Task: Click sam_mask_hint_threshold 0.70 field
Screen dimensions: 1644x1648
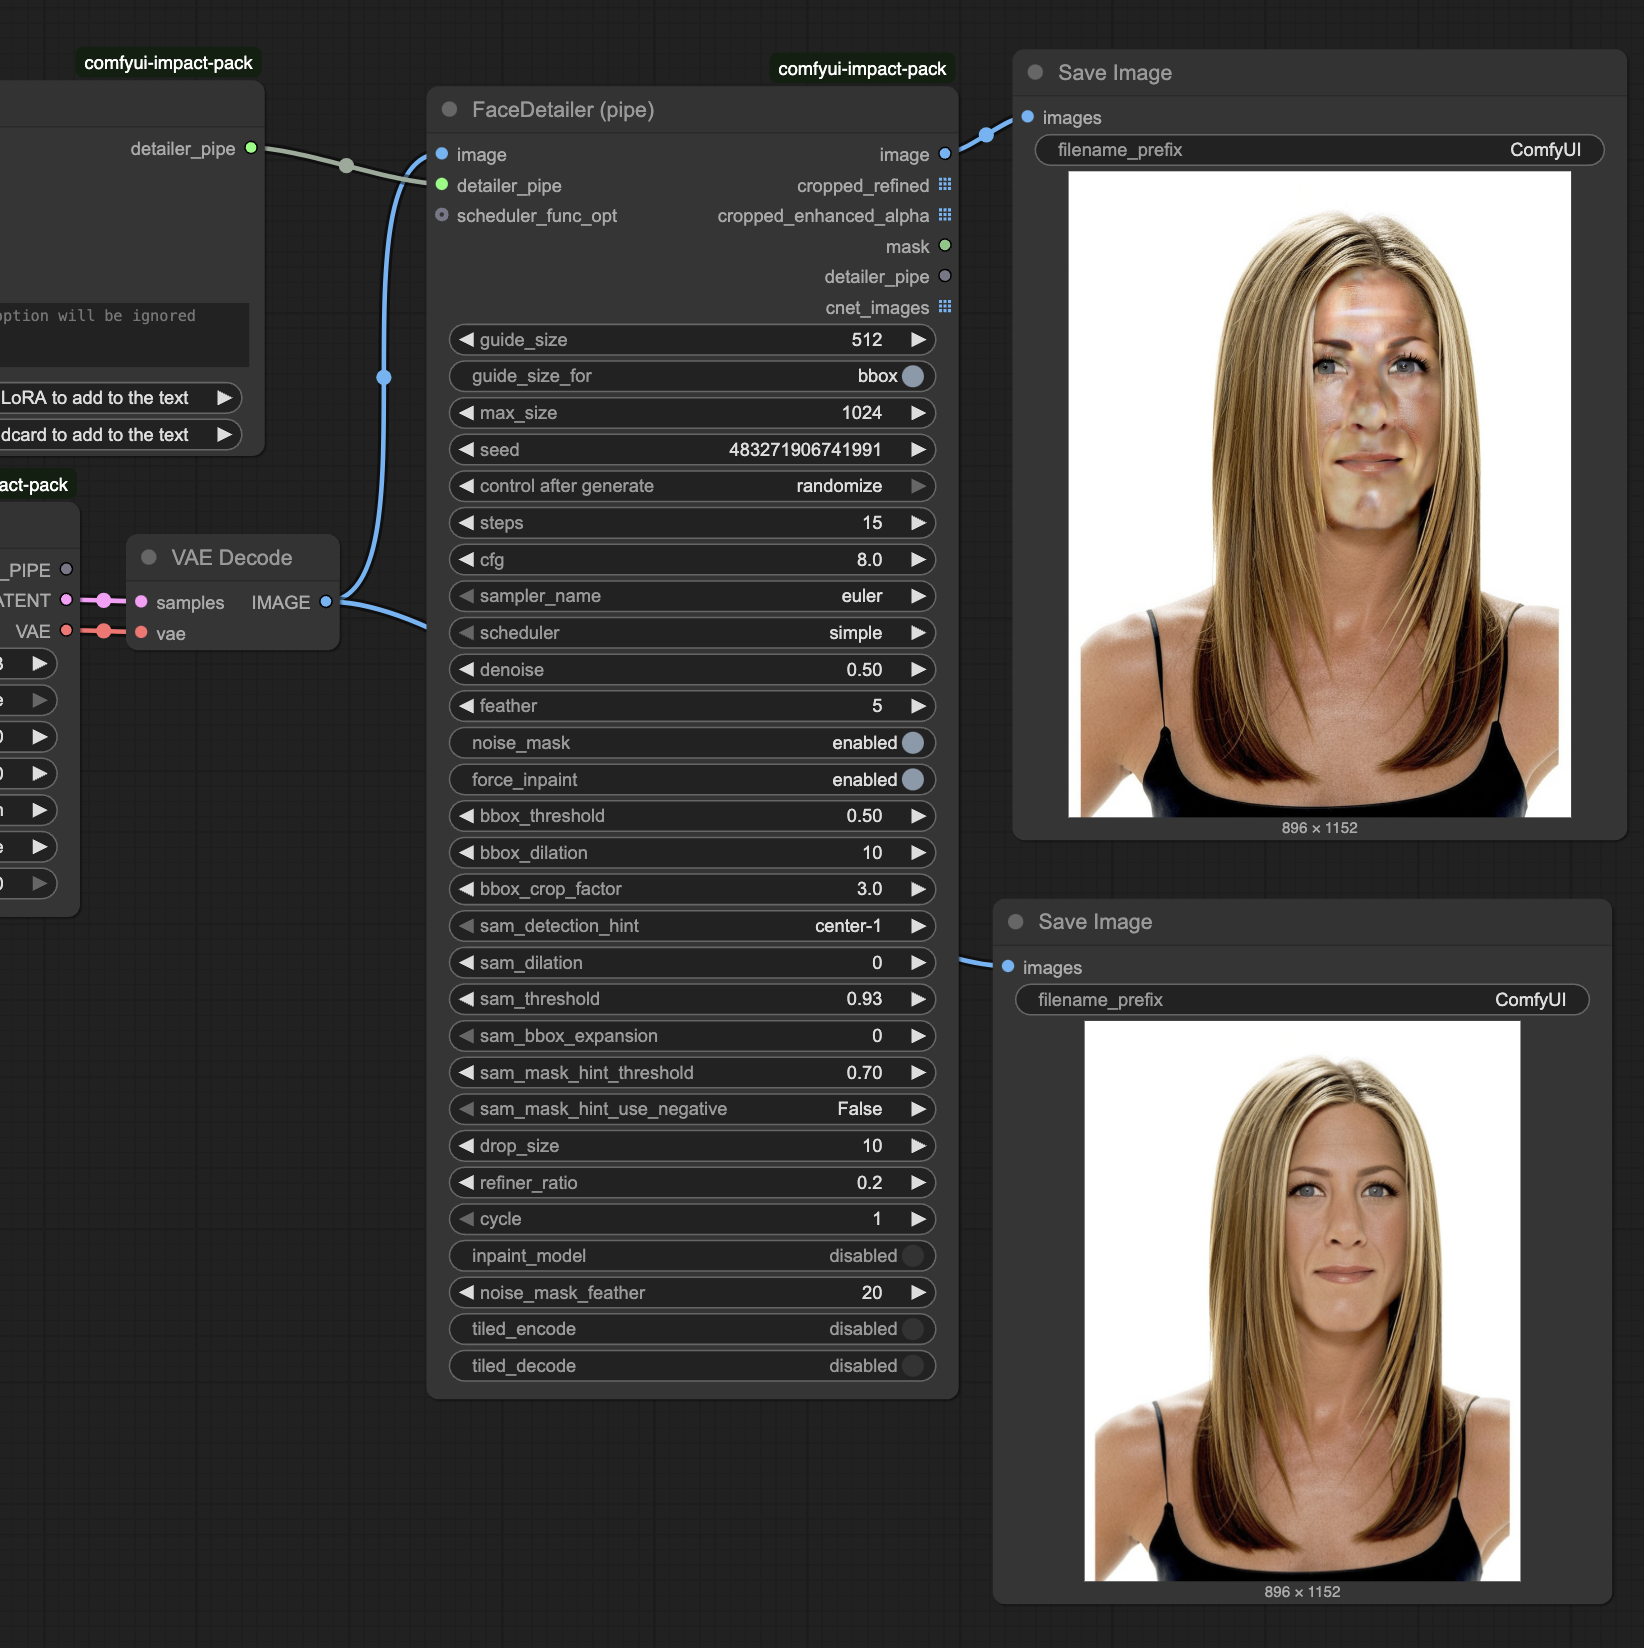Action: click(x=692, y=1073)
